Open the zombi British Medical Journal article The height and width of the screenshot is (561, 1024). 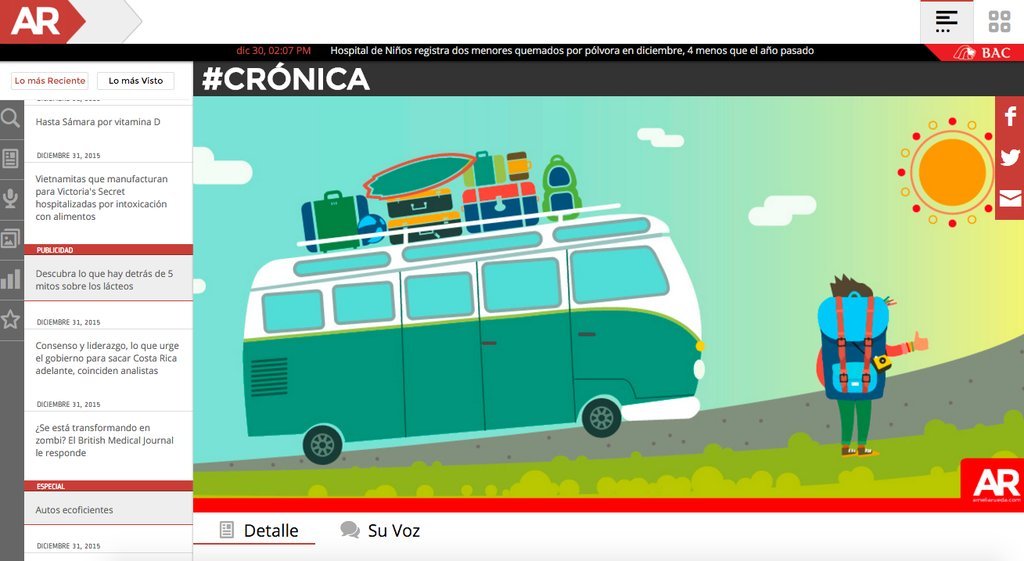(x=104, y=440)
